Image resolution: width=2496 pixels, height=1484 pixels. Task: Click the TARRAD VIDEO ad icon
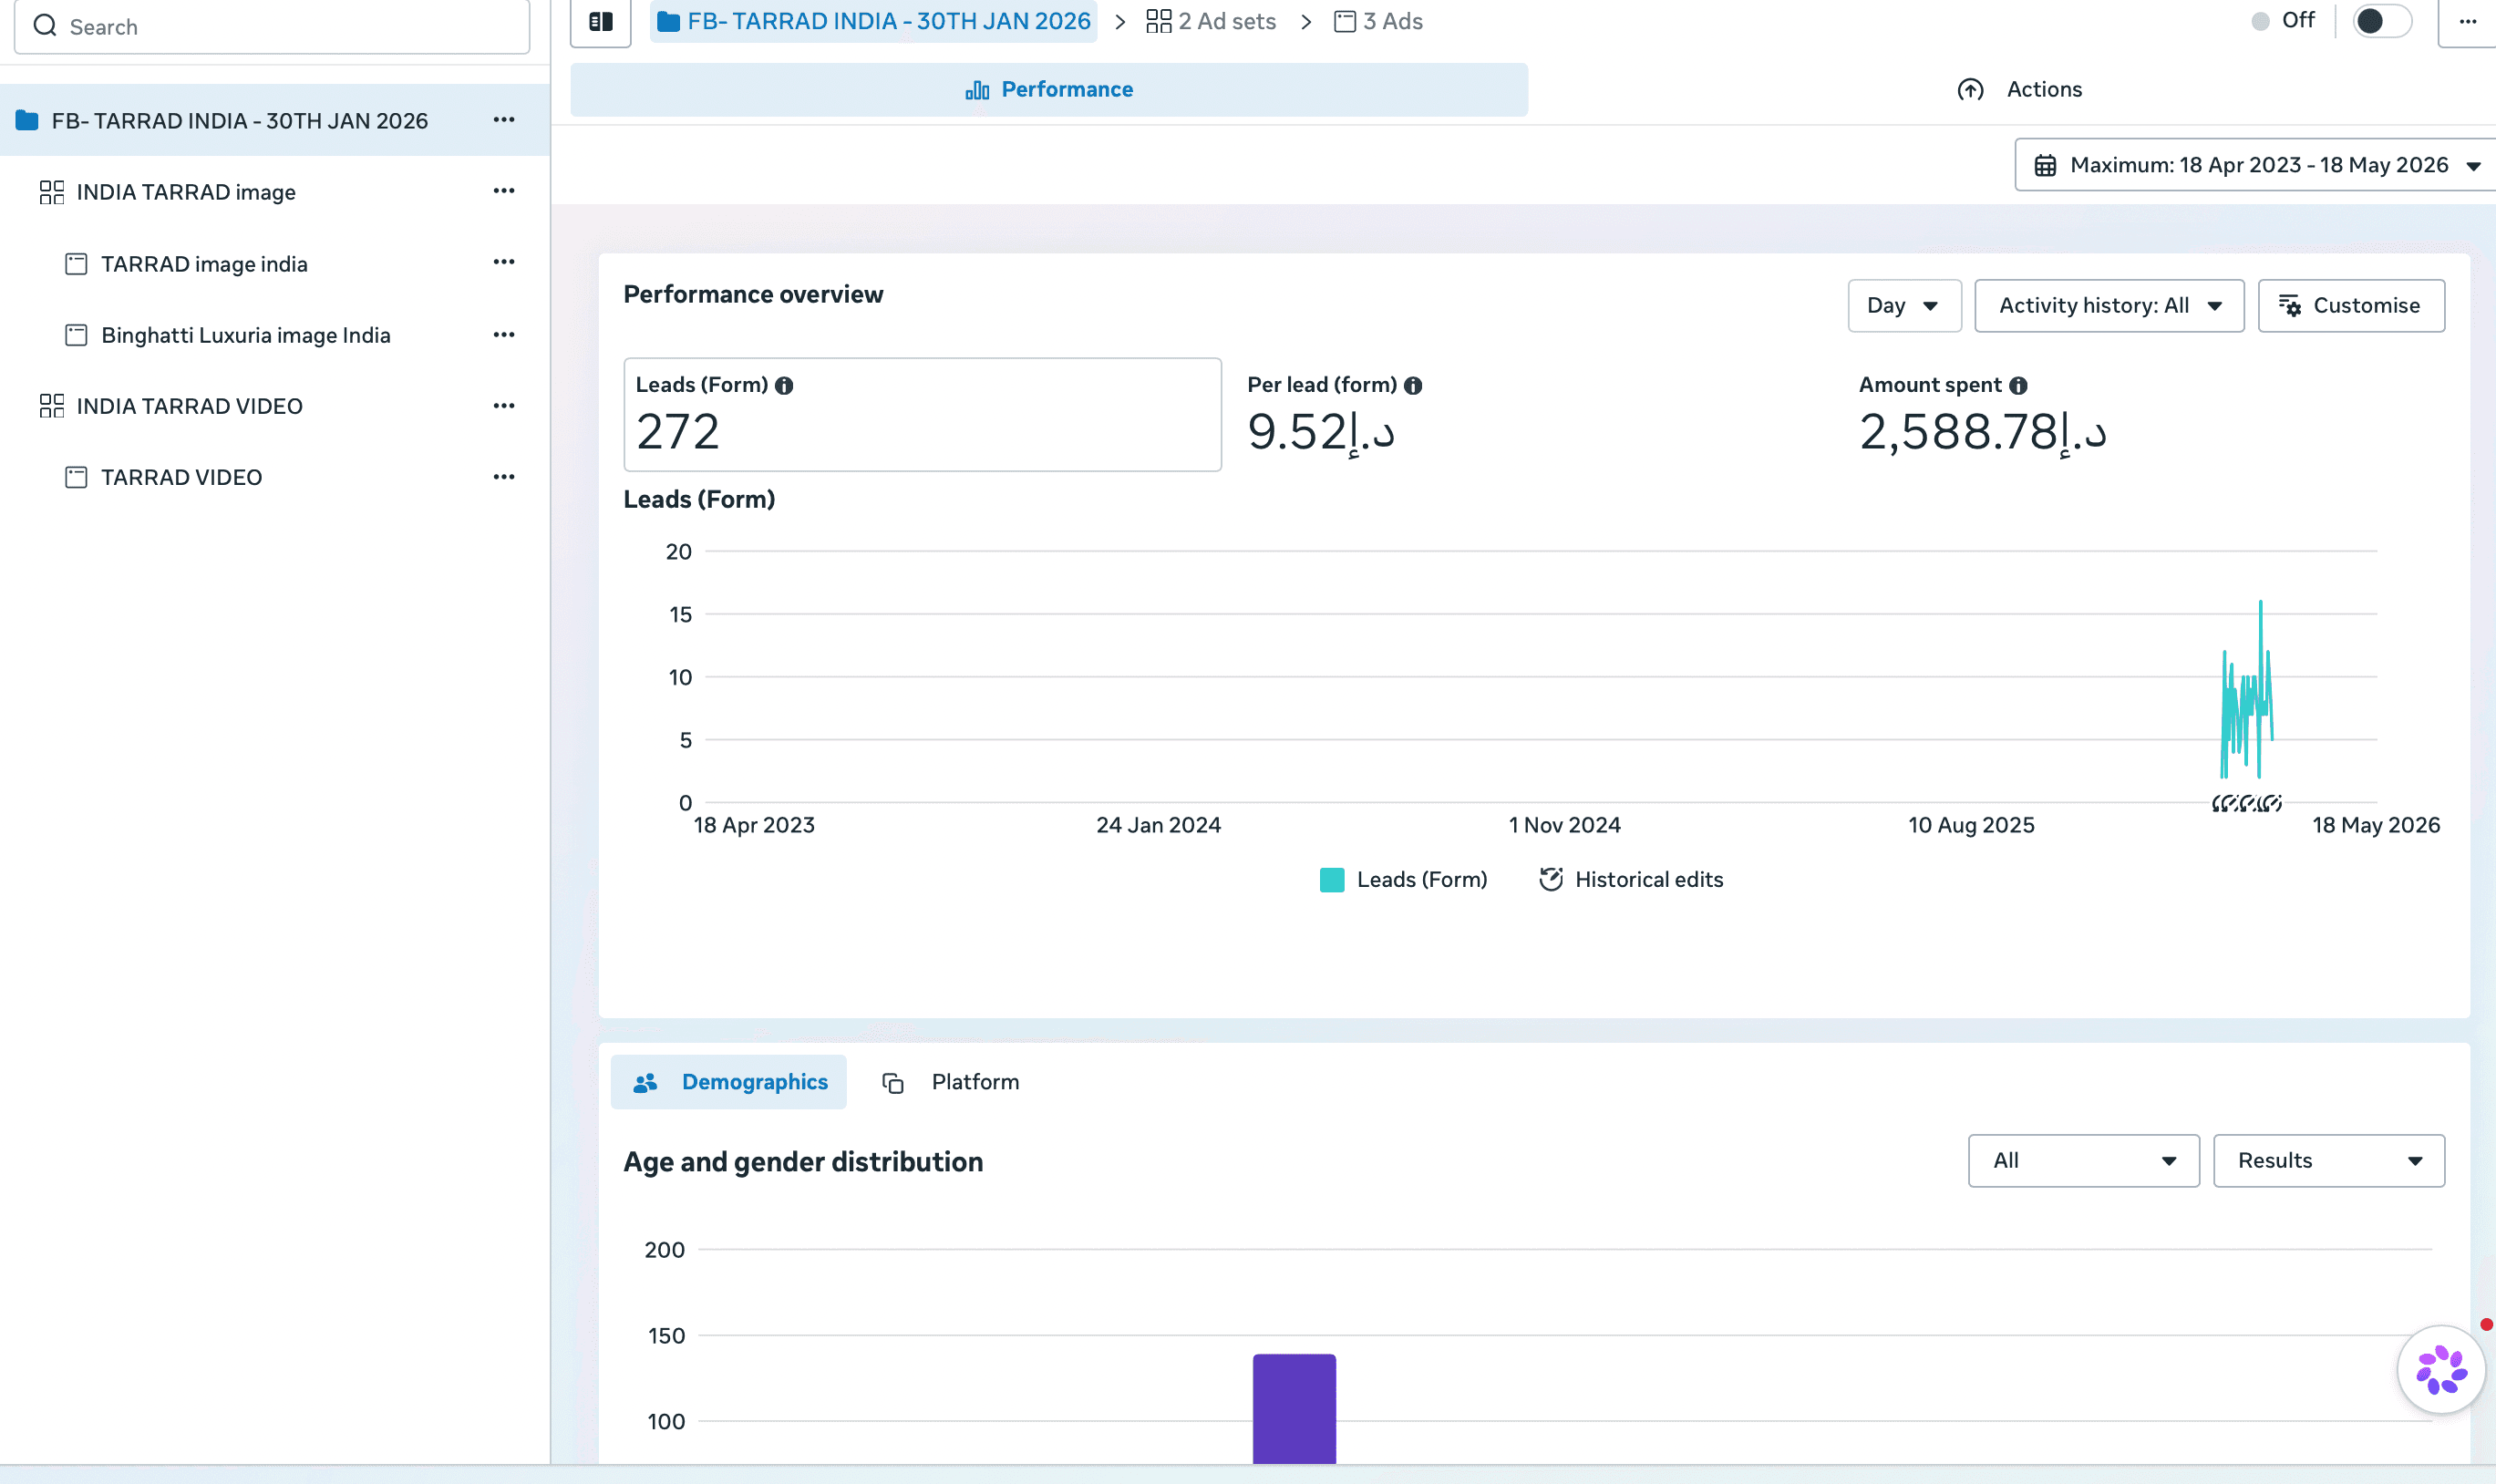click(x=76, y=477)
